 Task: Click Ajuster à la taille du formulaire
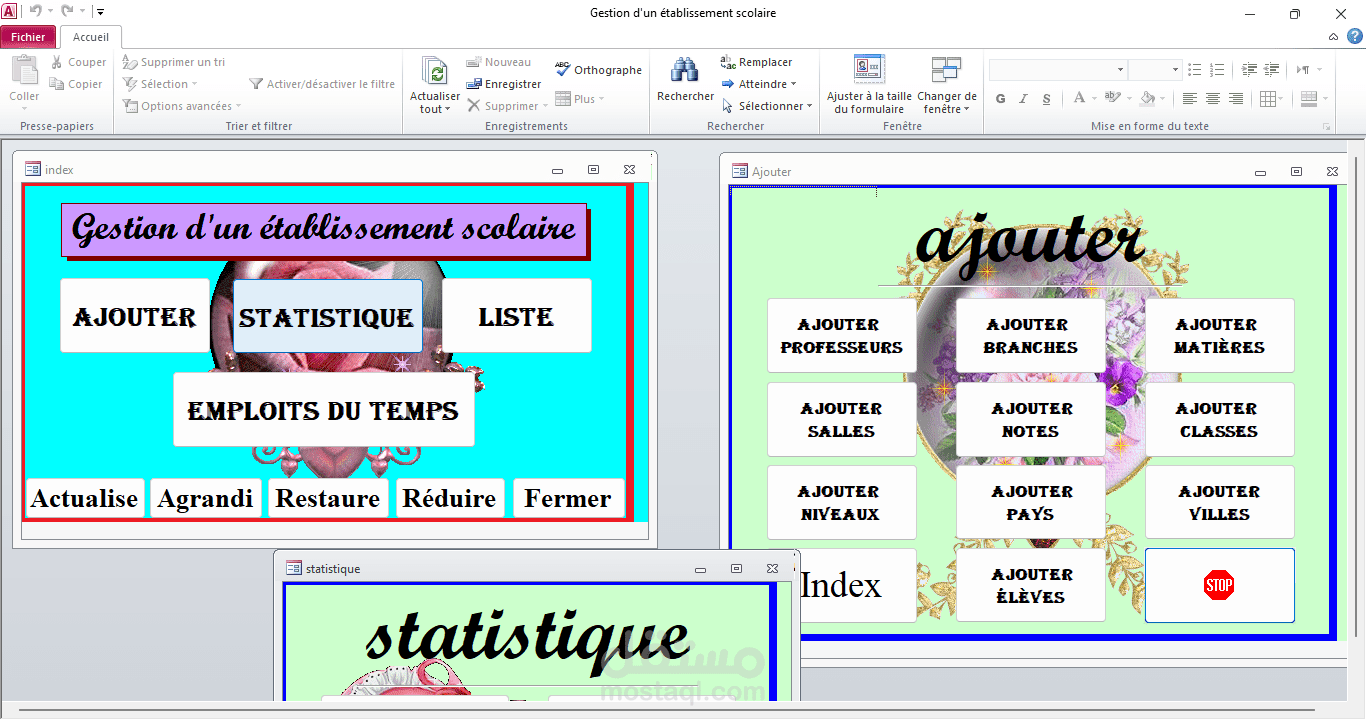click(x=869, y=85)
